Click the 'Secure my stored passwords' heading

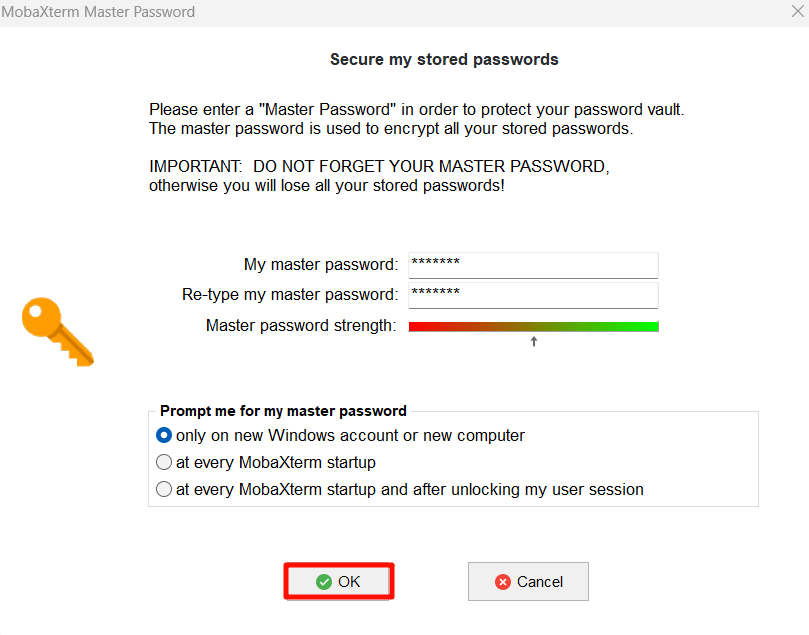[444, 59]
